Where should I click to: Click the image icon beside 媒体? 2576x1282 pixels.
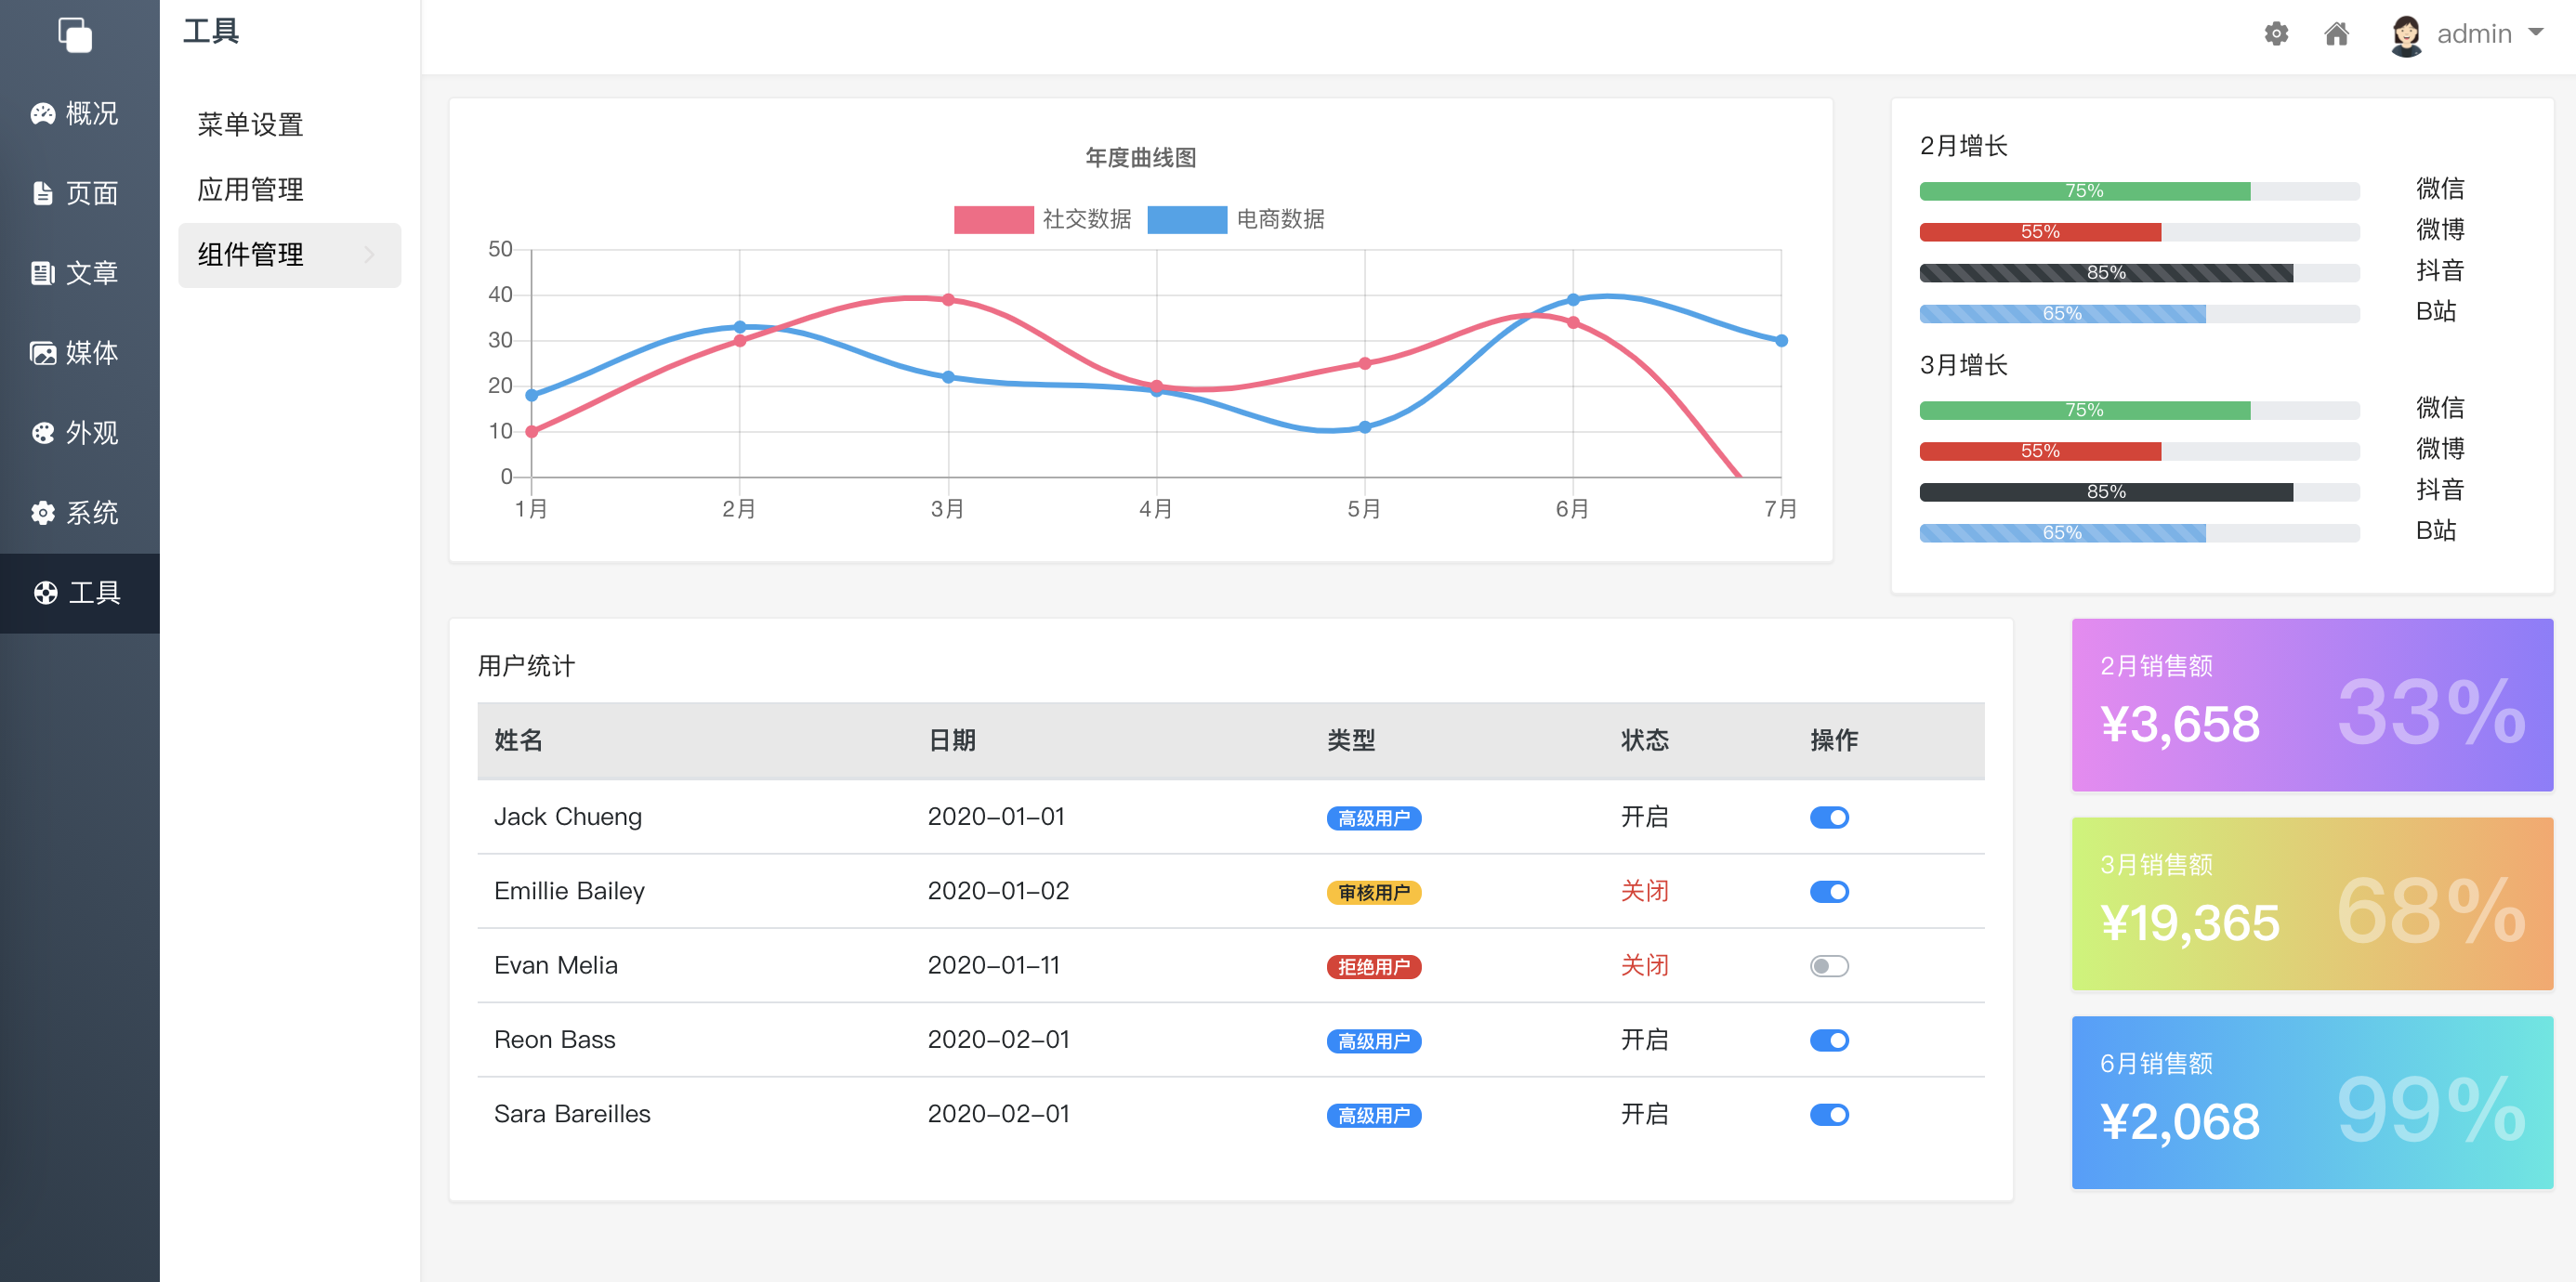43,354
